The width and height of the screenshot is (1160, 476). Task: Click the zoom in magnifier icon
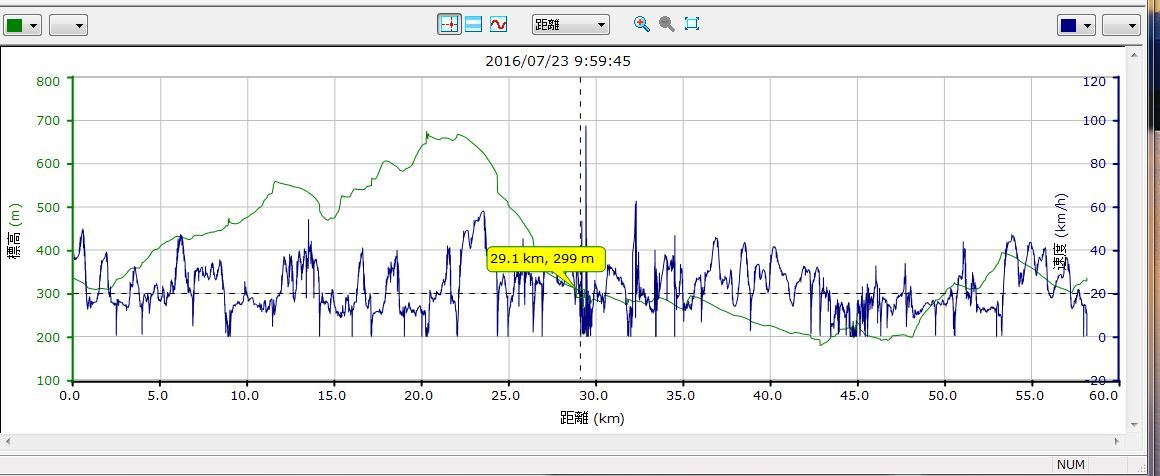641,24
